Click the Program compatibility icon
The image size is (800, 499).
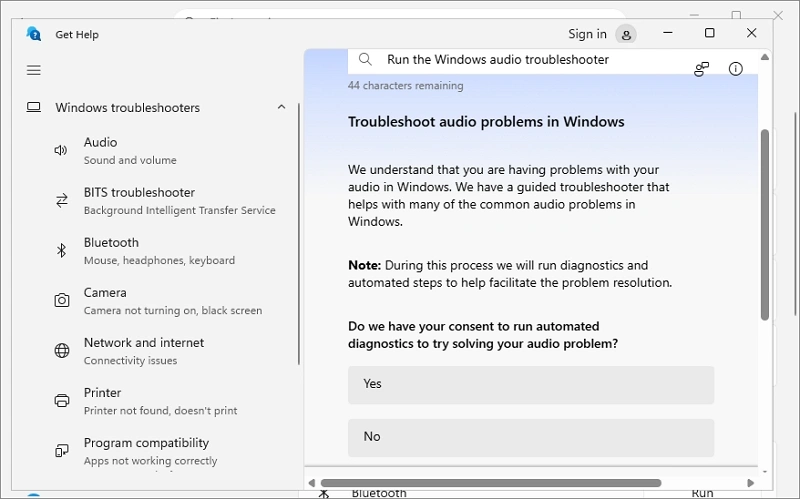point(62,451)
